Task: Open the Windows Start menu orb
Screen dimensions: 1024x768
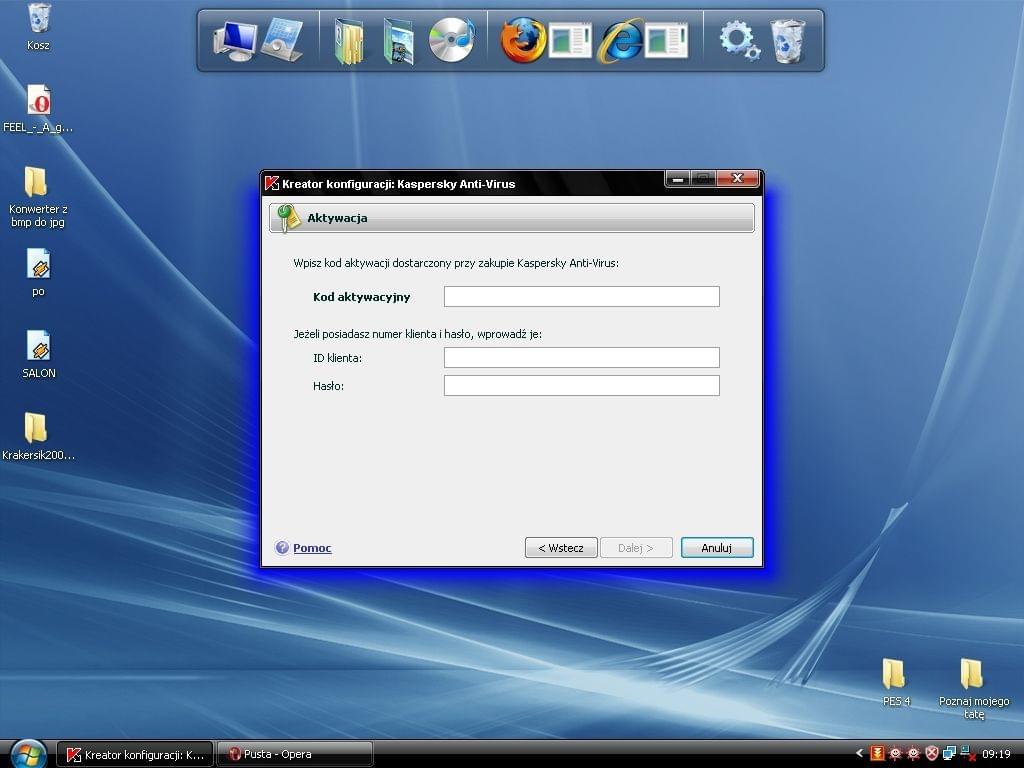Action: pos(28,754)
